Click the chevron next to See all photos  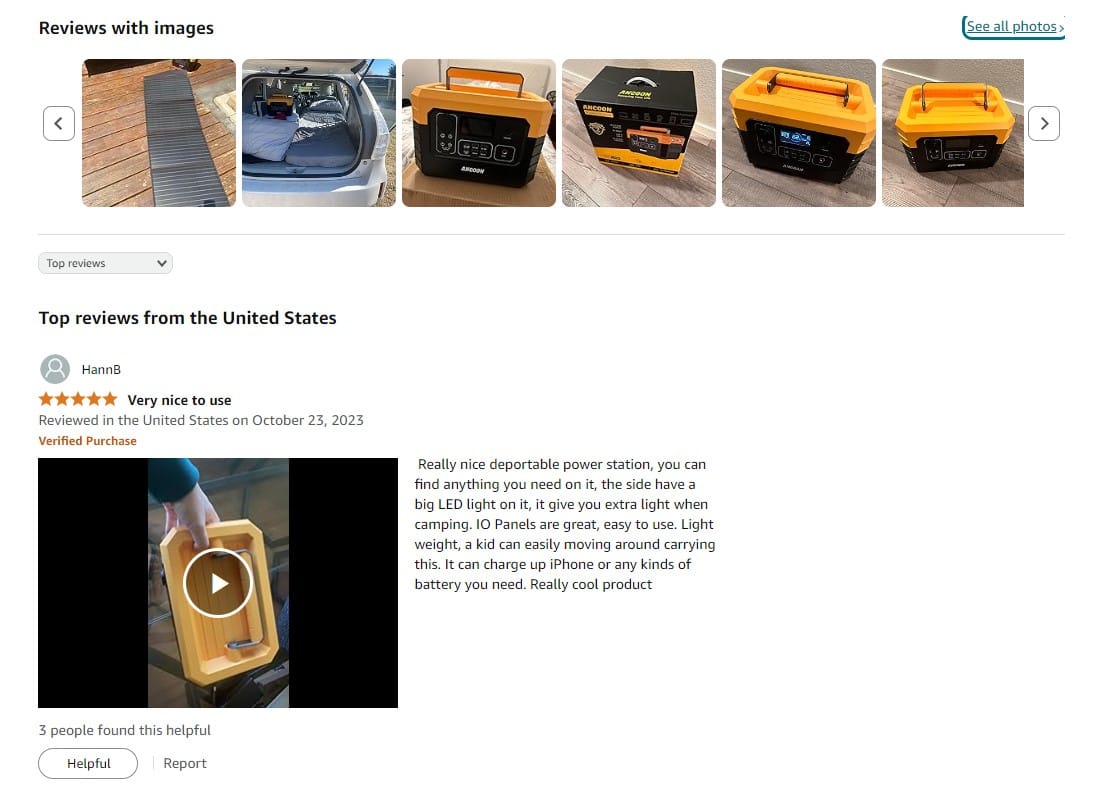[x=1061, y=28]
